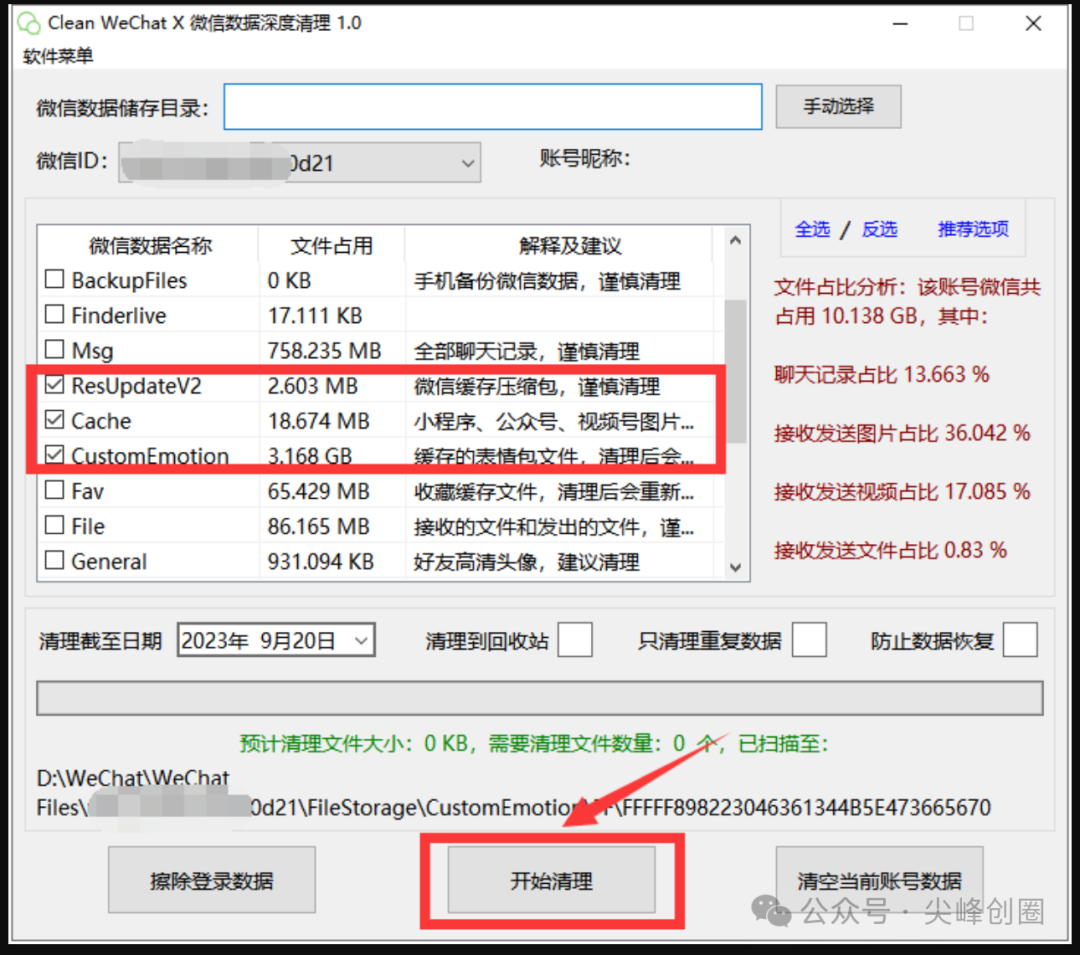Image resolution: width=1080 pixels, height=955 pixels.
Task: Click 接收发送图片占比 36.042 % text
Action: [902, 433]
